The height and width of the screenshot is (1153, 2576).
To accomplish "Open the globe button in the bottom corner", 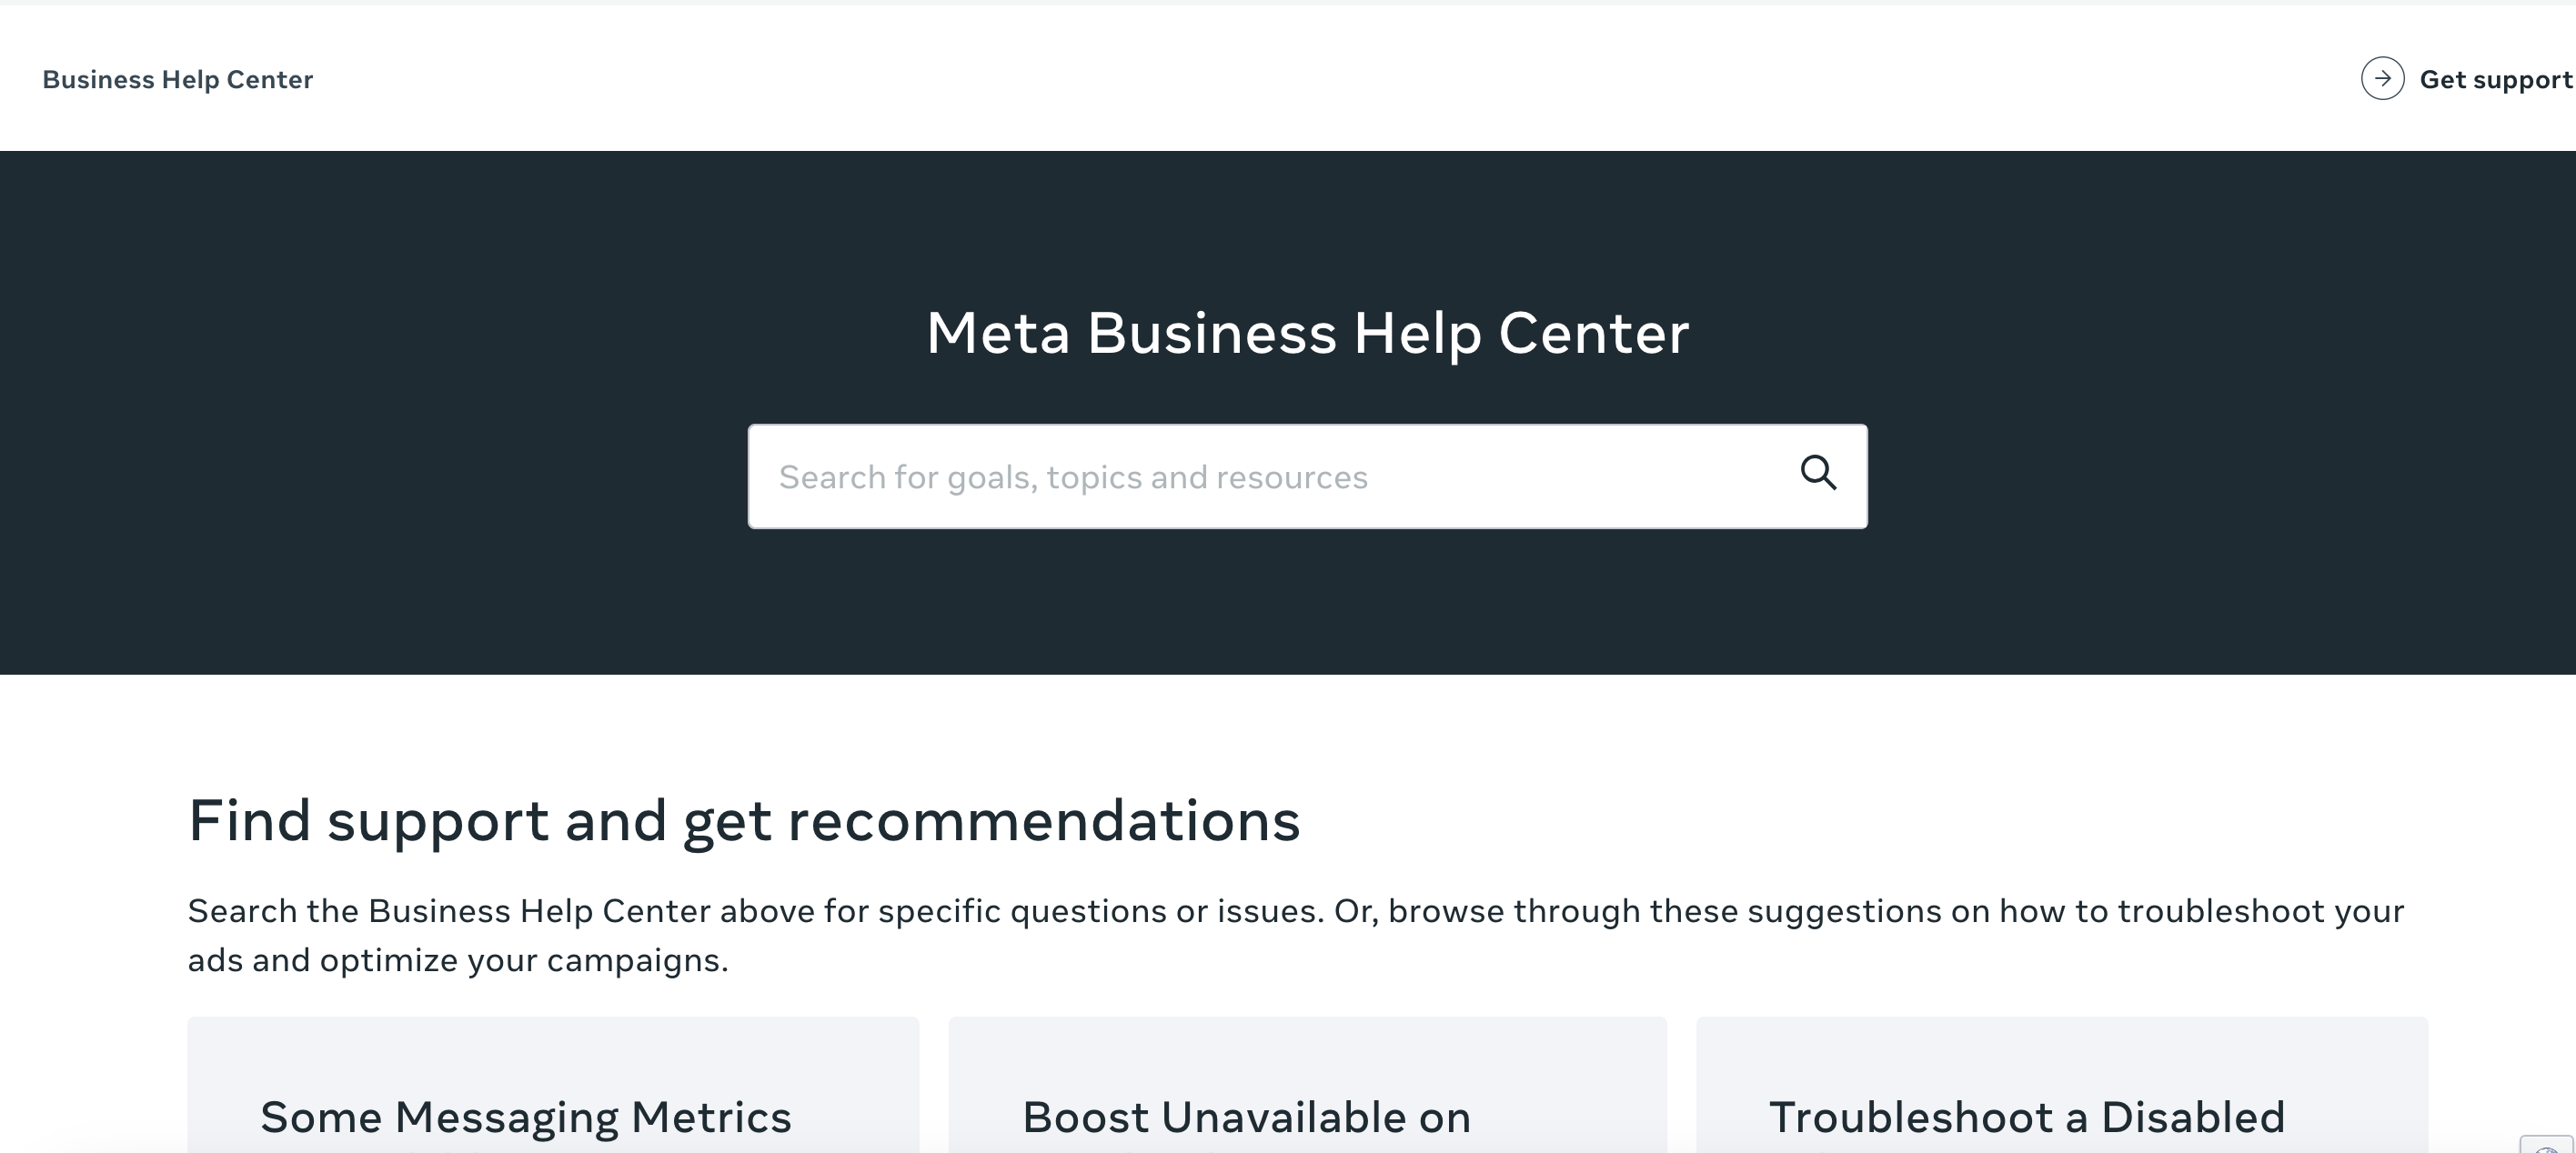I will [2547, 1146].
